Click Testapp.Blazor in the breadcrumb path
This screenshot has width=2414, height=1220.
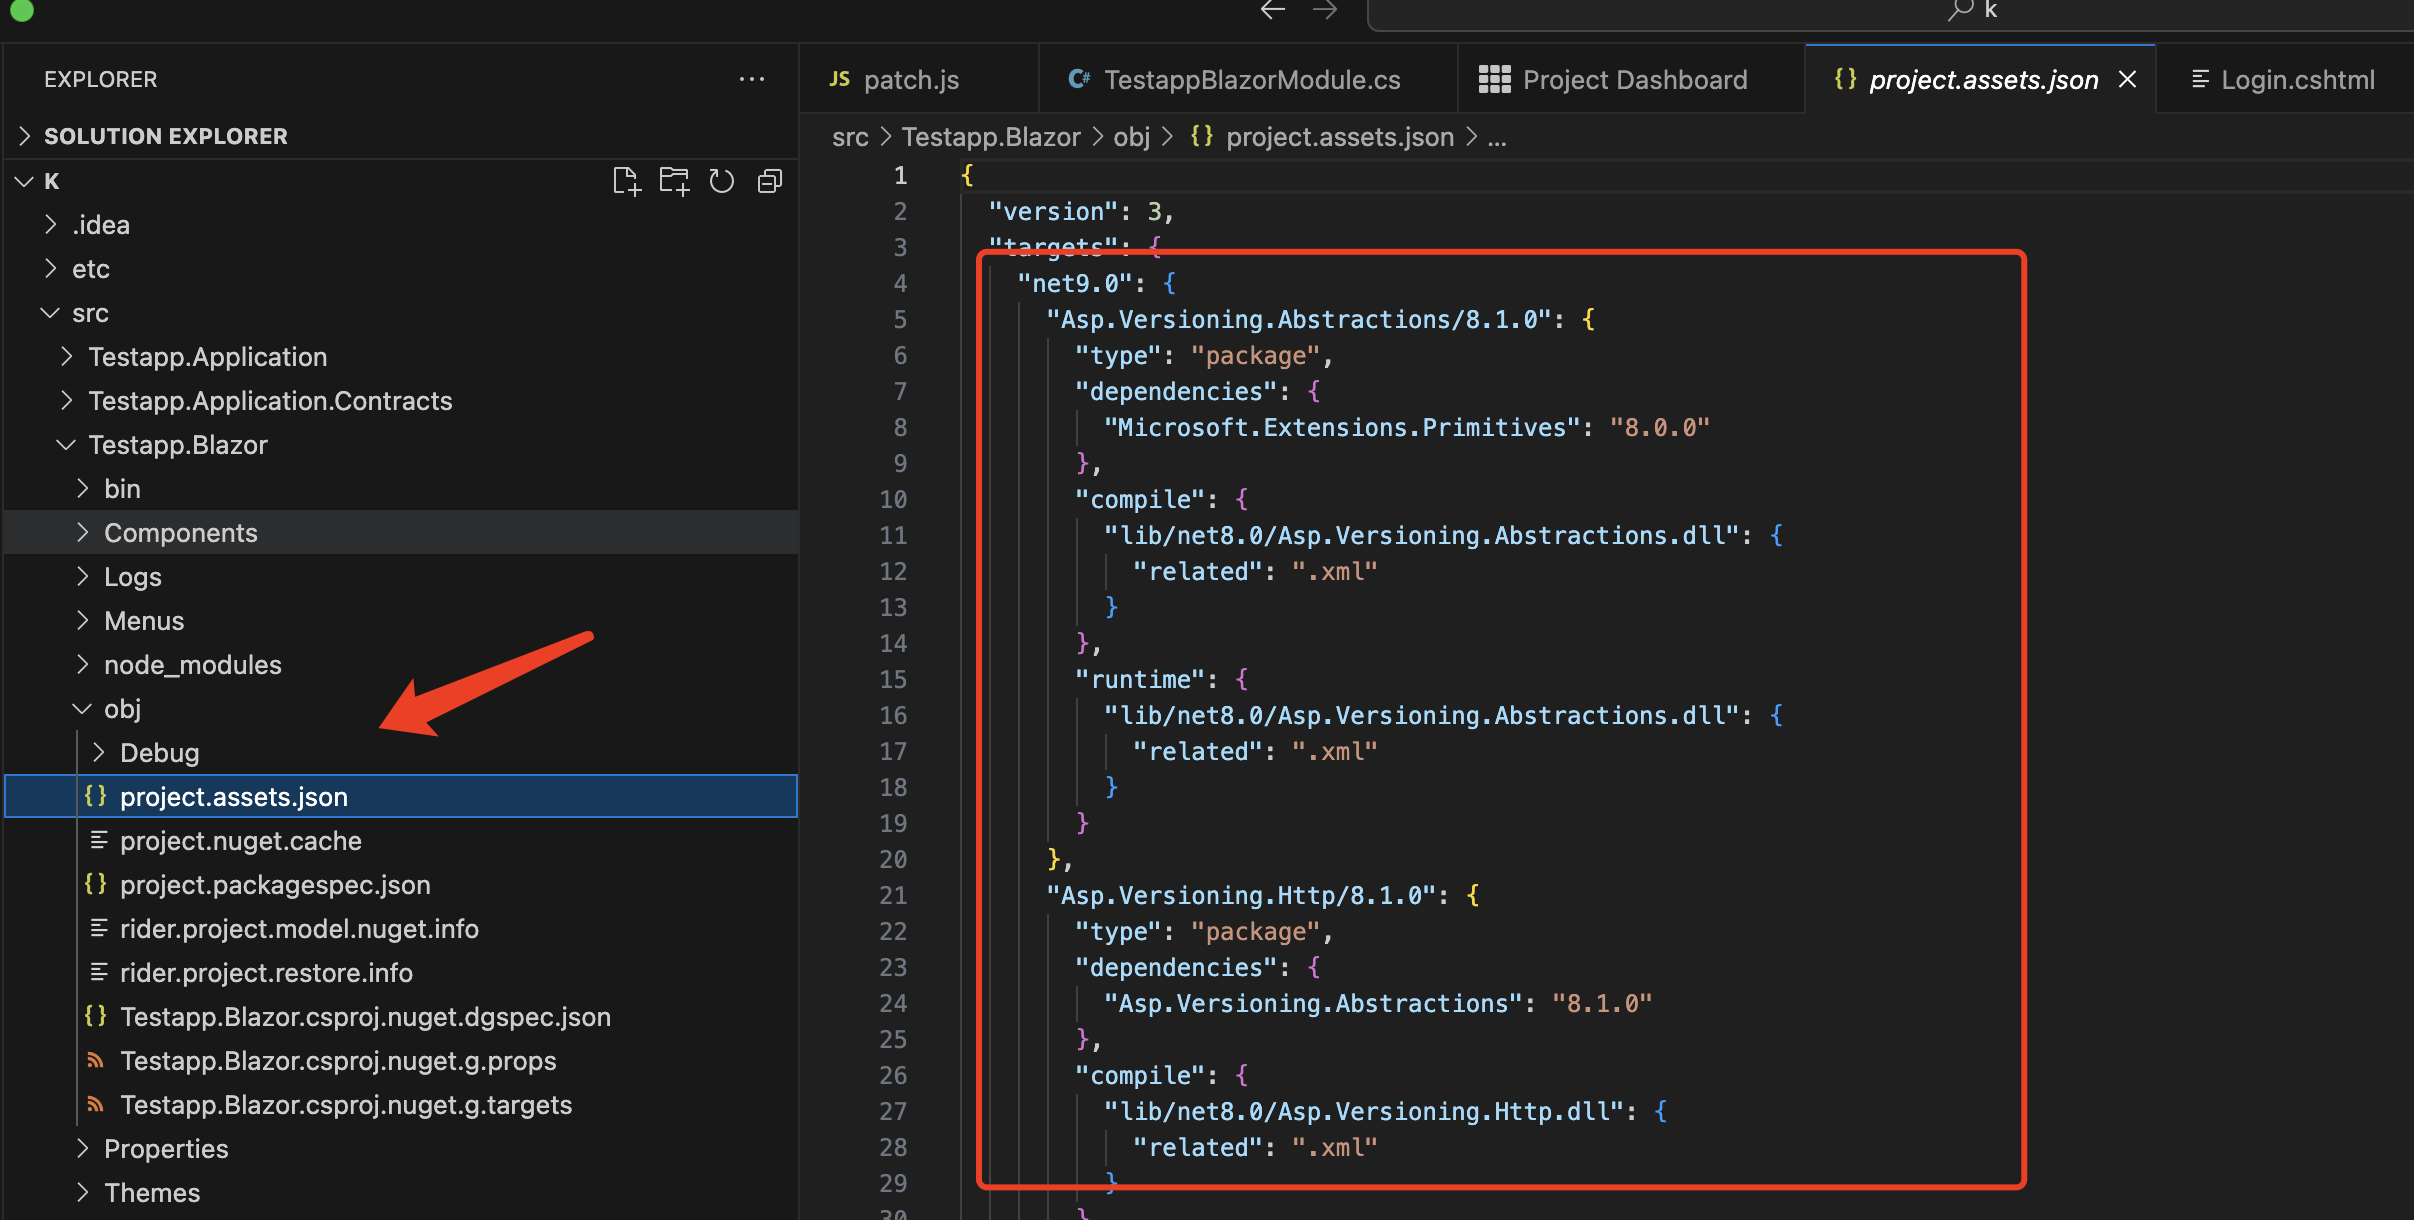pos(990,137)
